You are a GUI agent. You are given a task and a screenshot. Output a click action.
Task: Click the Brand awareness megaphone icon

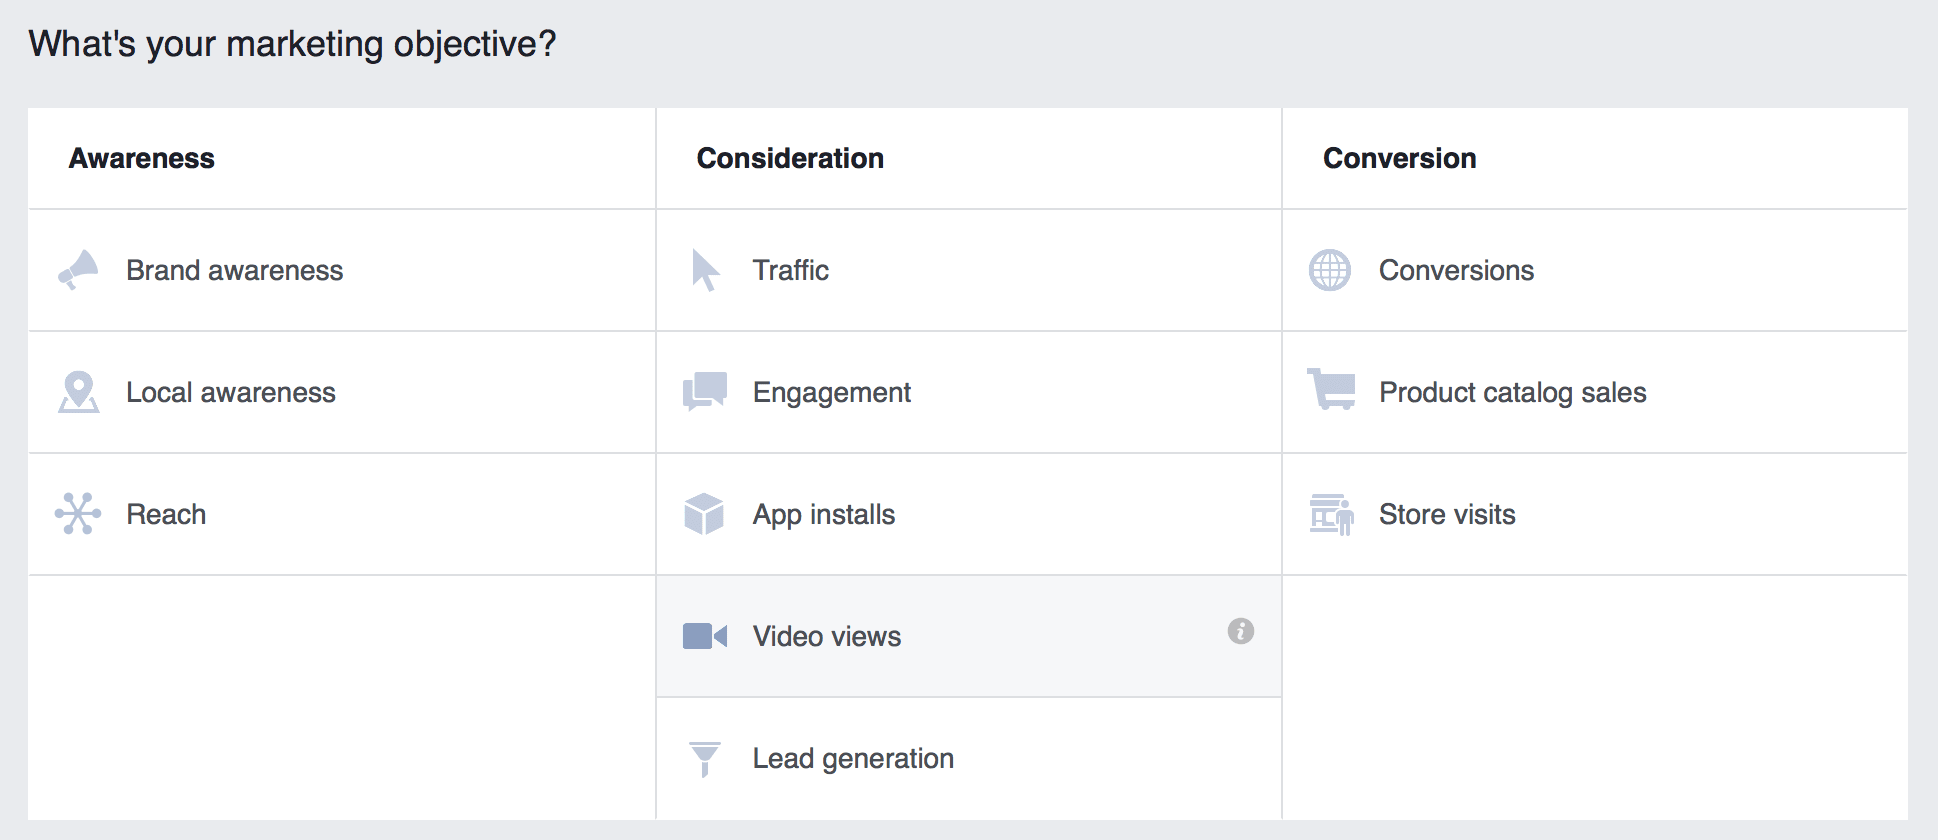pos(78,270)
